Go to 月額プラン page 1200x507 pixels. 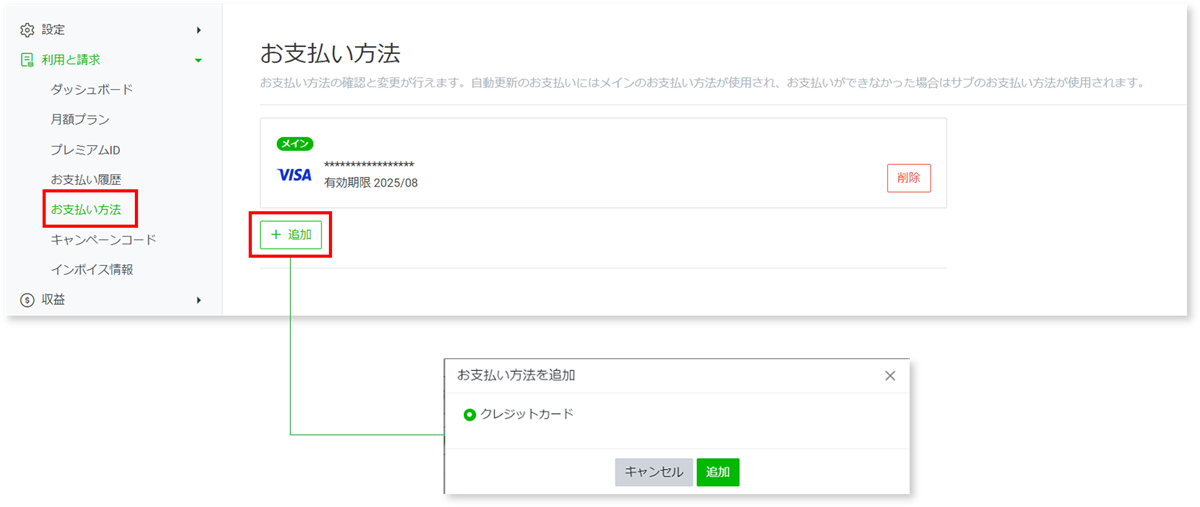pyautogui.click(x=80, y=120)
